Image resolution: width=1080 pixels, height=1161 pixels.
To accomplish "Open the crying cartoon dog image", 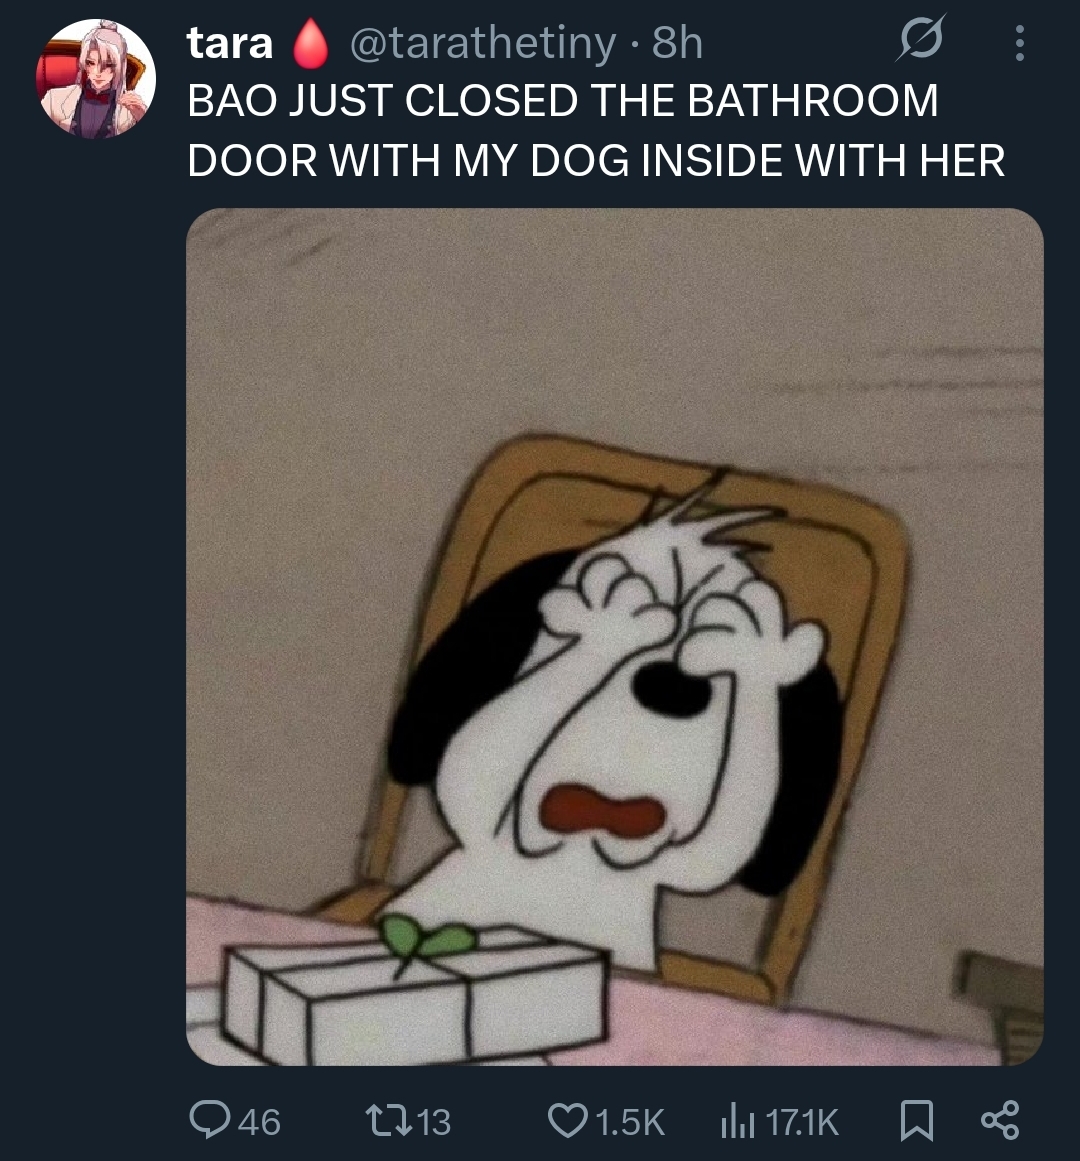I will (x=614, y=637).
